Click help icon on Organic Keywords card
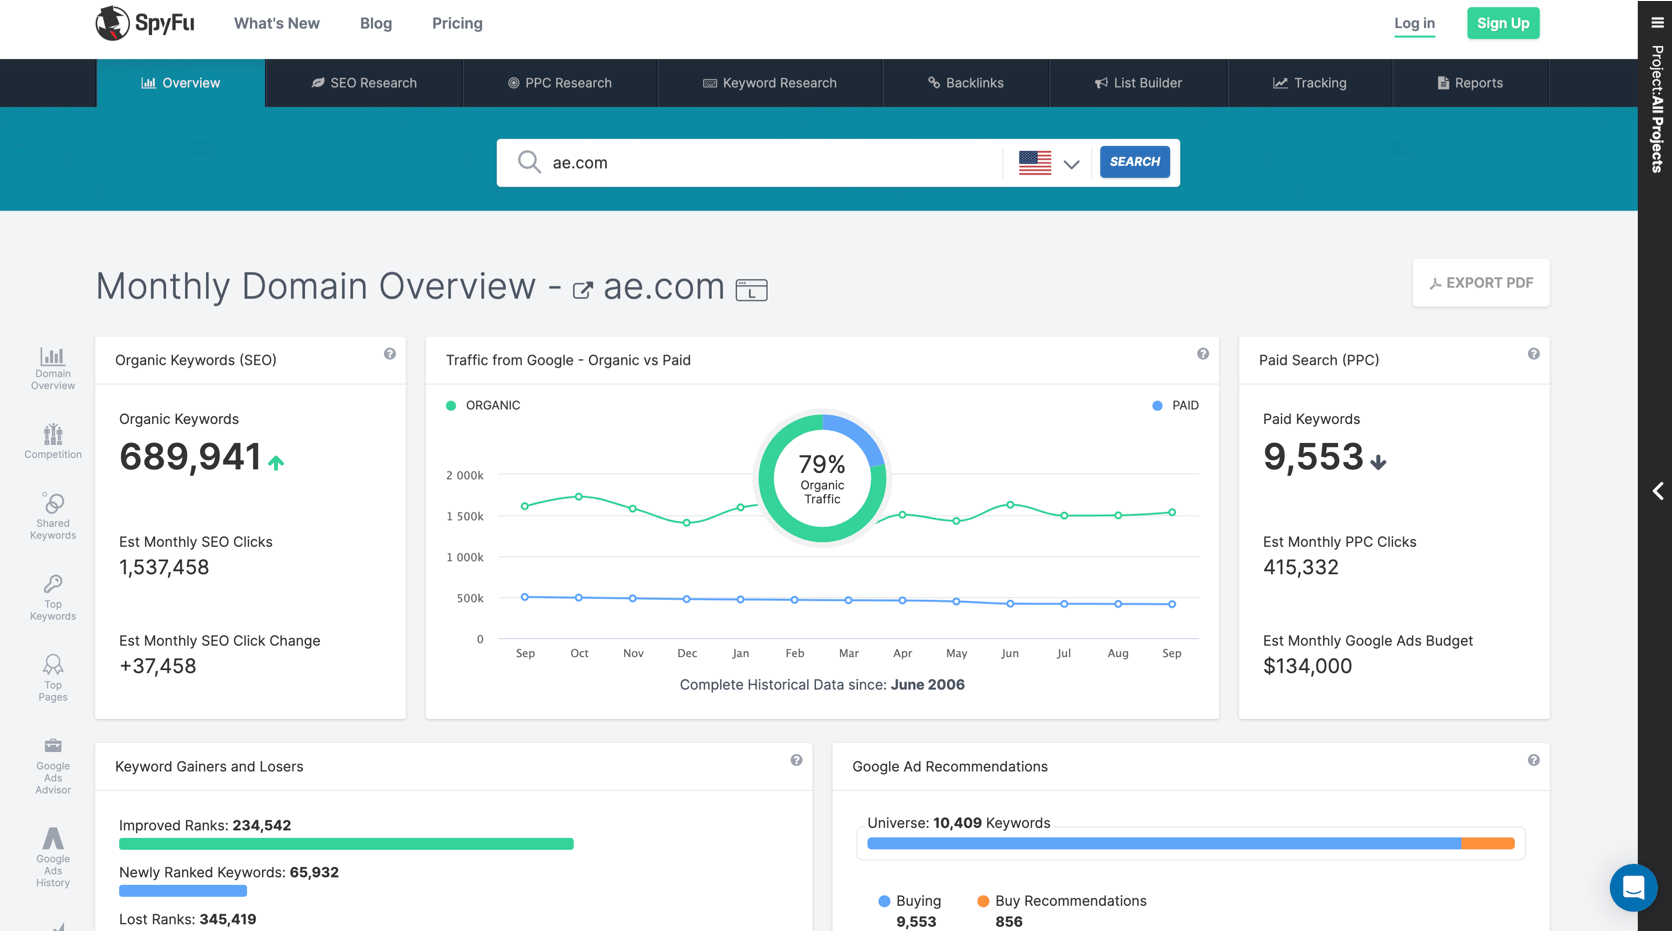This screenshot has height=931, width=1673. coord(390,354)
